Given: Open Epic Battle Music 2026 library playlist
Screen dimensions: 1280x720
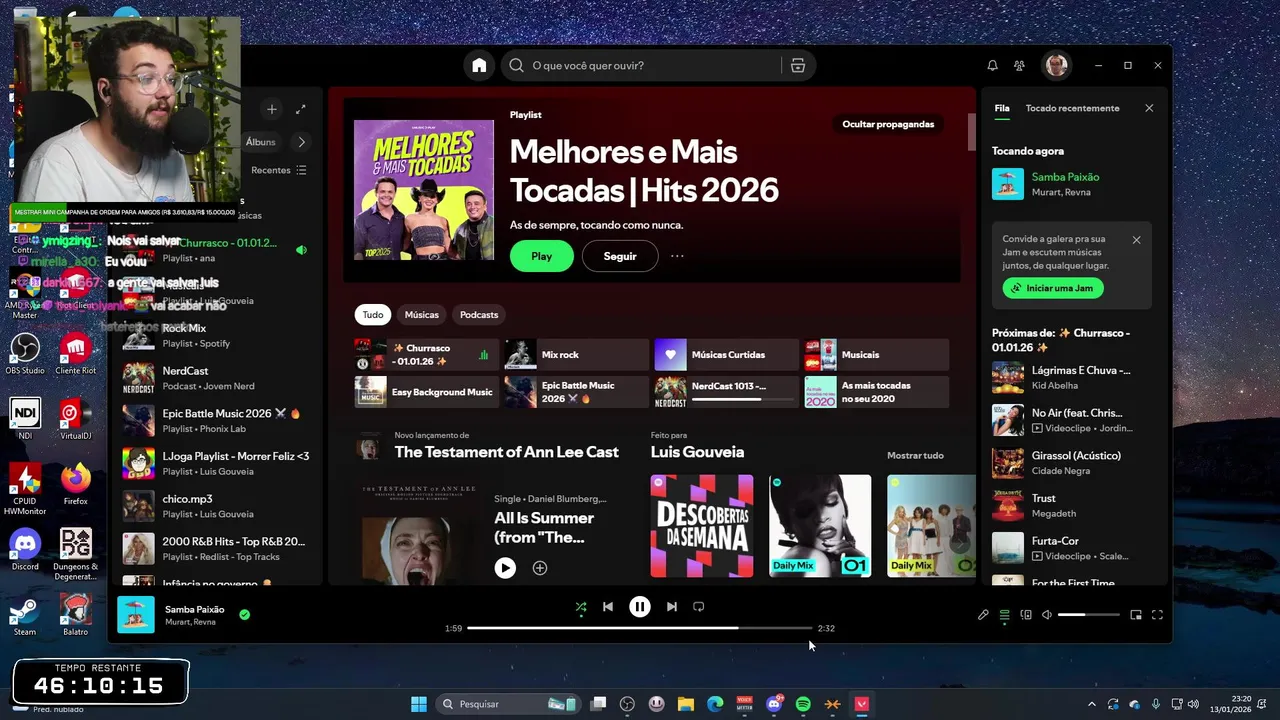Looking at the screenshot, I should point(217,421).
